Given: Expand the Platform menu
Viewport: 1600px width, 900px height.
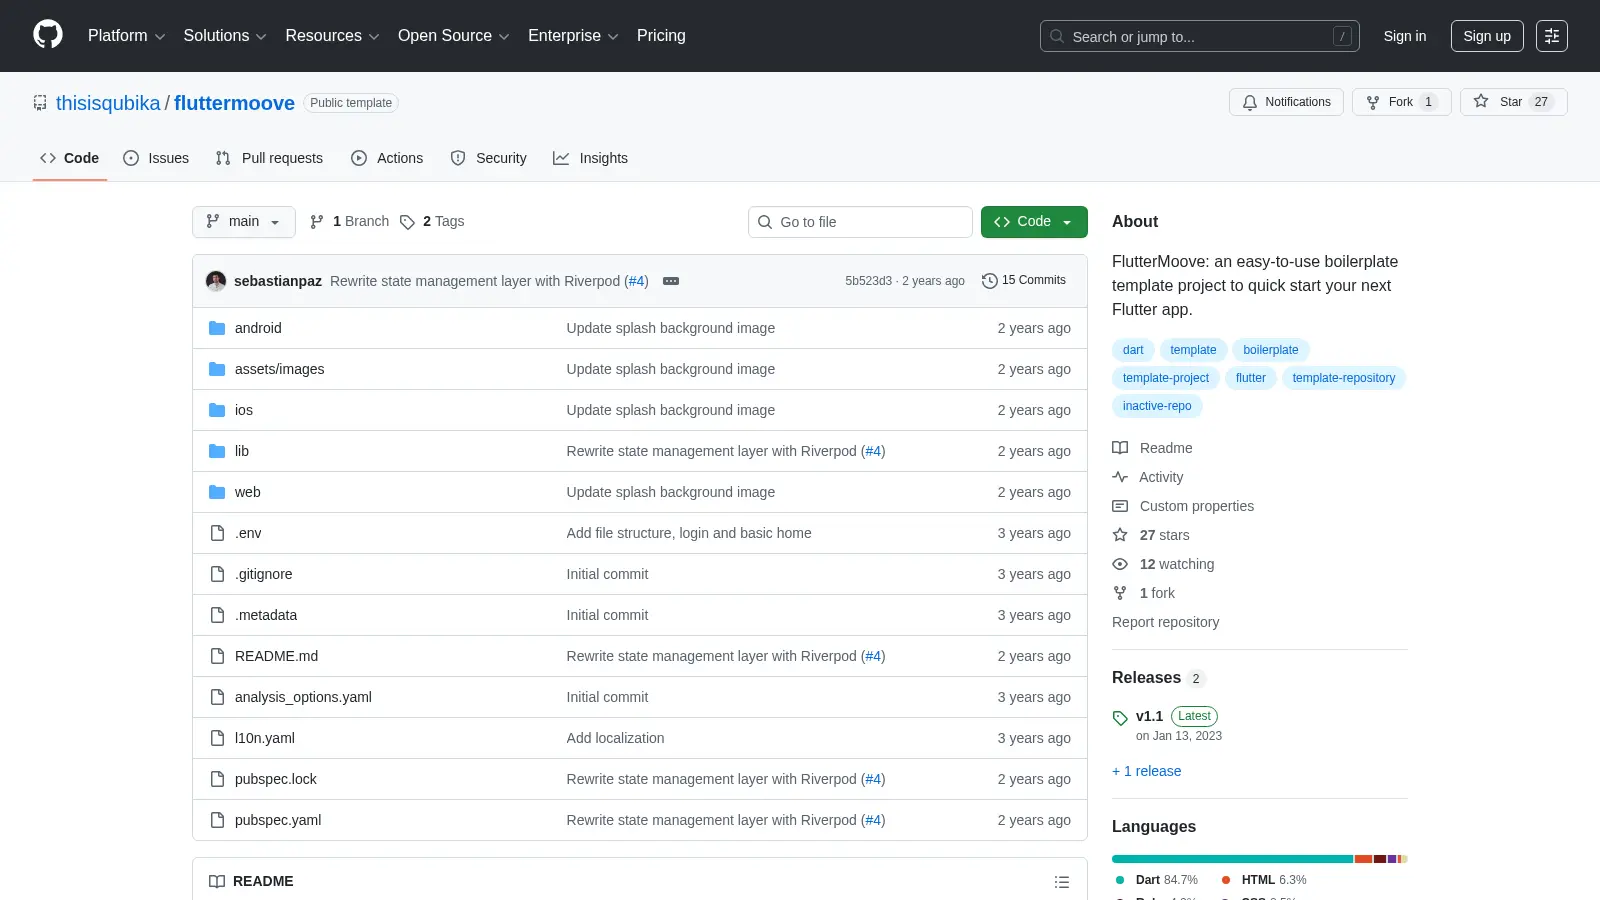Looking at the screenshot, I should (126, 36).
